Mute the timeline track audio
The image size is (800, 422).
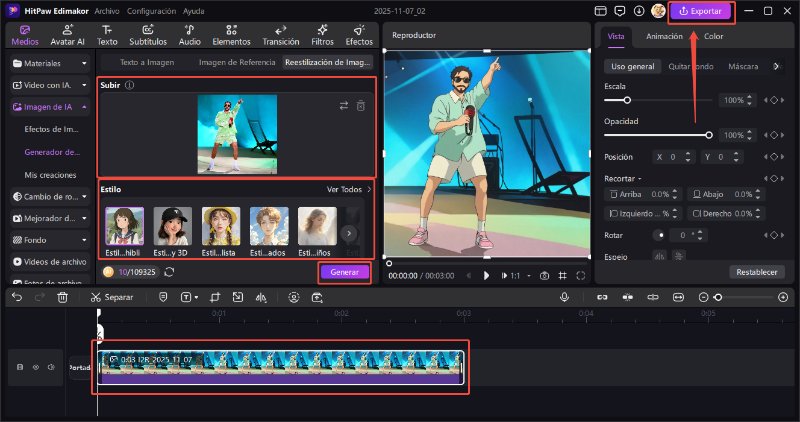(x=50, y=367)
